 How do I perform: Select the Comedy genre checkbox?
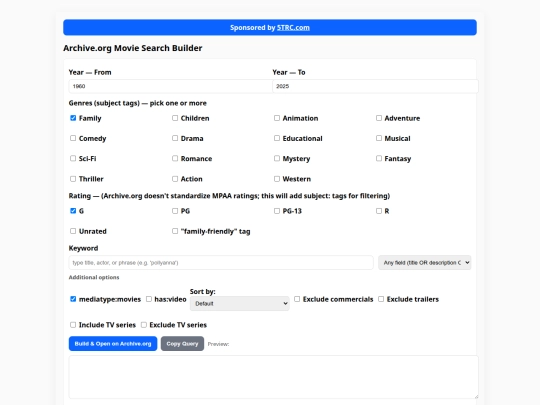coord(73,138)
